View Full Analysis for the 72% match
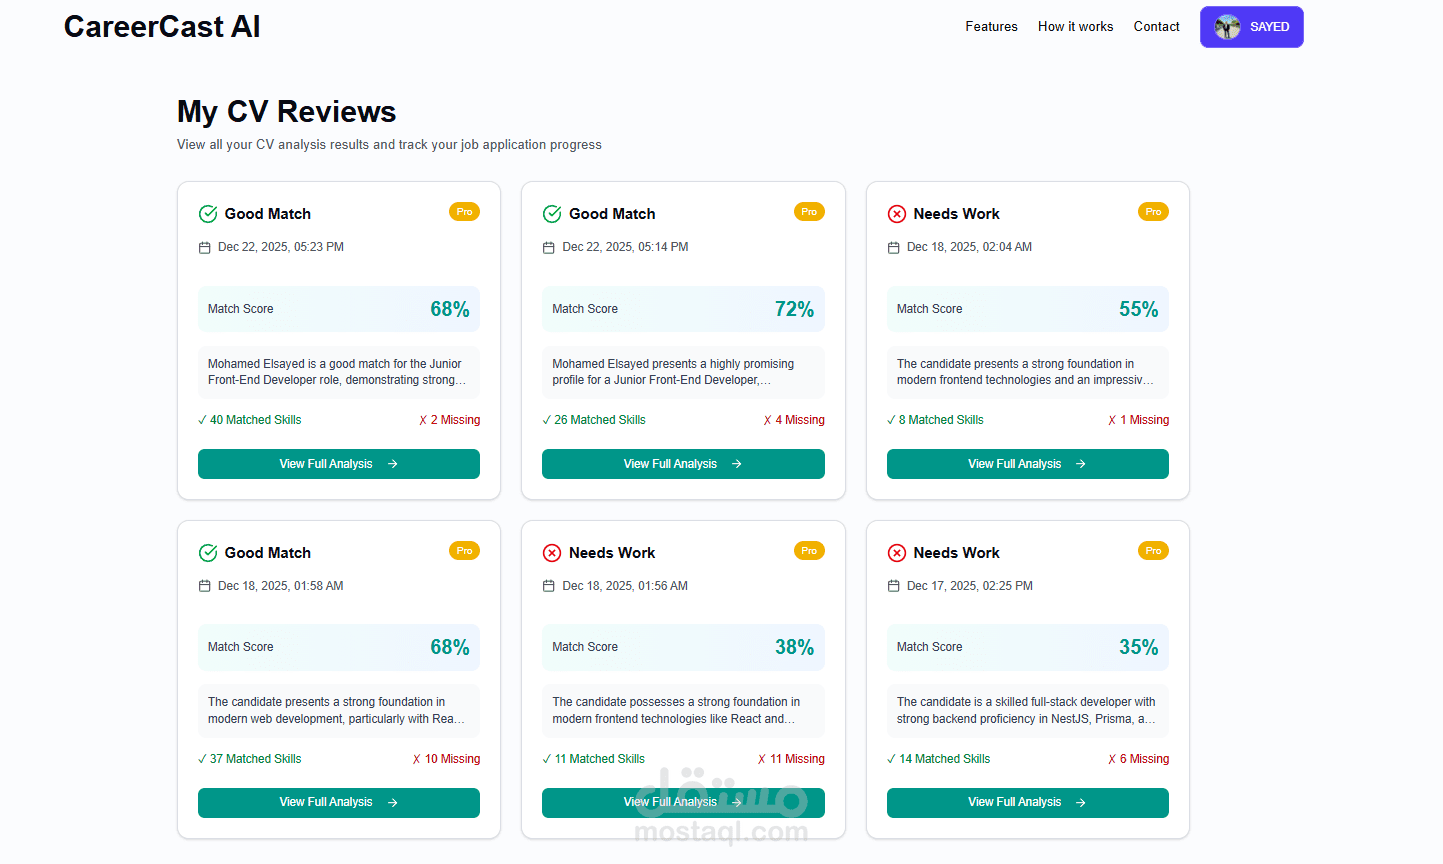The height and width of the screenshot is (864, 1443). pyautogui.click(x=683, y=464)
